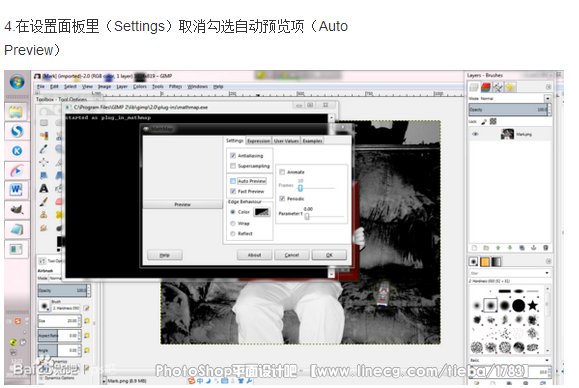Click the About button

pos(254,255)
